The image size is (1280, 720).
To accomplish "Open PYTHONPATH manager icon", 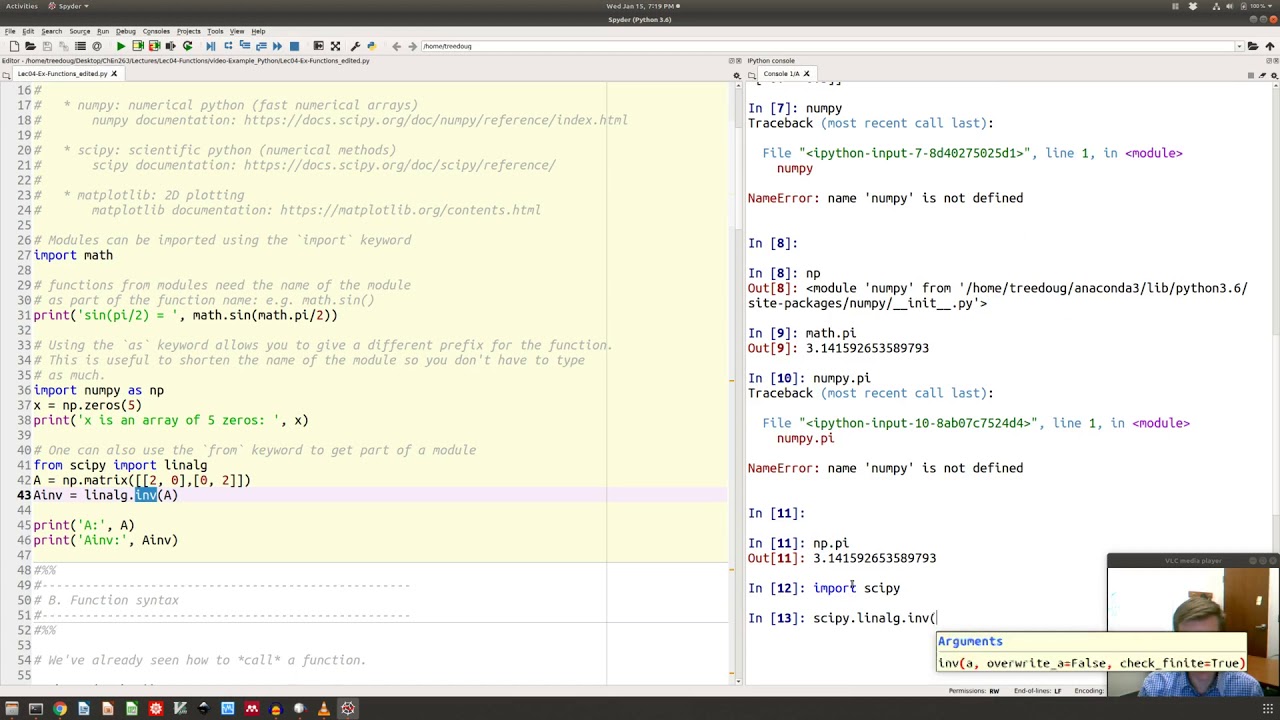I will pos(371,46).
